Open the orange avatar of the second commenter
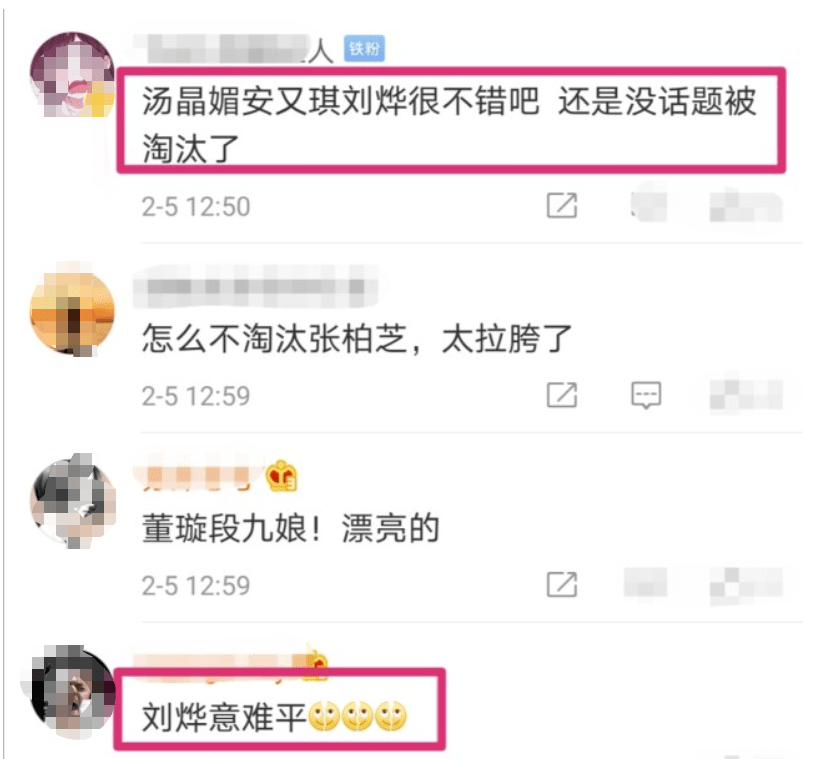The height and width of the screenshot is (759, 819). pos(72,312)
